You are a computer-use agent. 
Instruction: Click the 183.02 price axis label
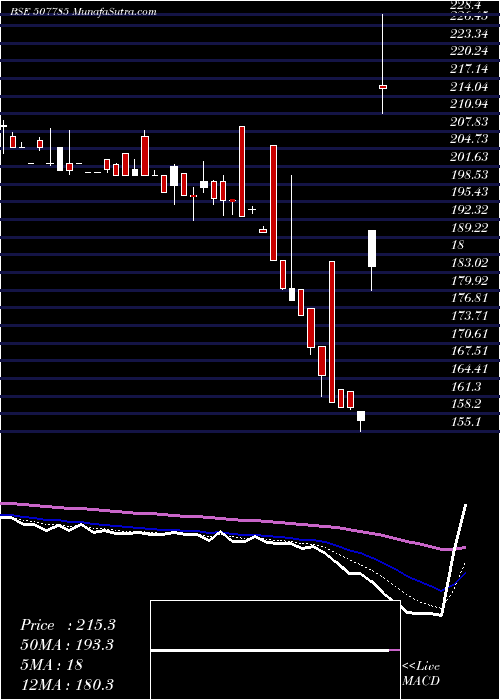coord(468,263)
